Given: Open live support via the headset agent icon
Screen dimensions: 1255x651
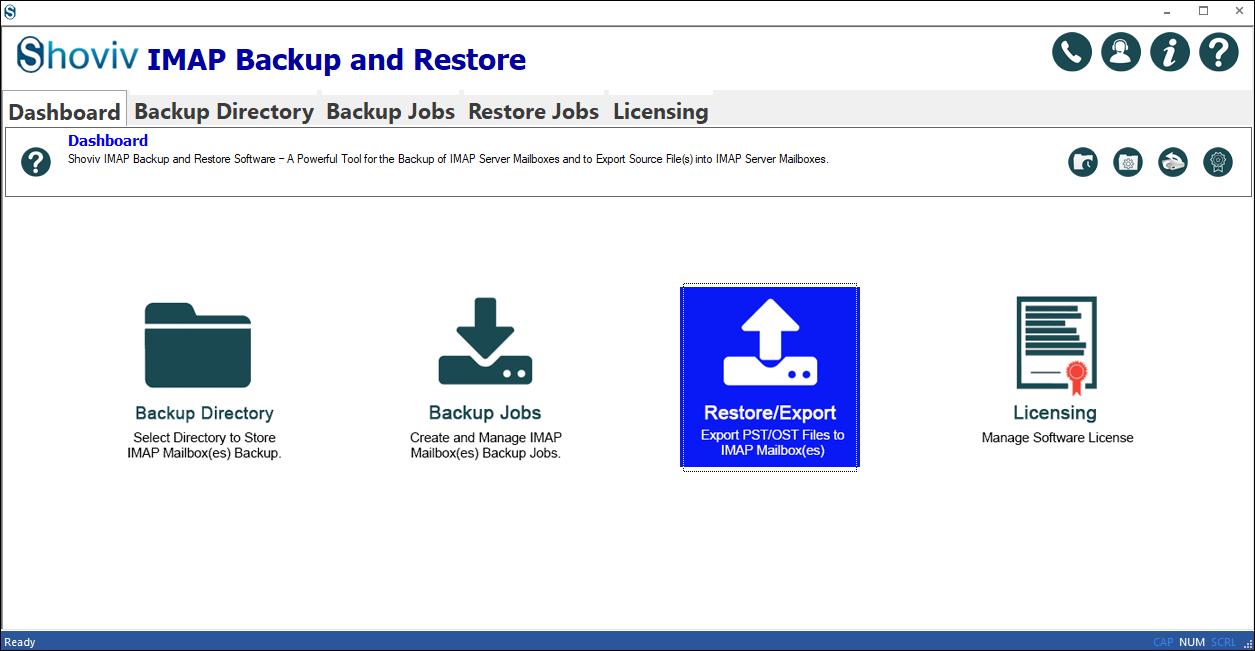Looking at the screenshot, I should (x=1120, y=52).
